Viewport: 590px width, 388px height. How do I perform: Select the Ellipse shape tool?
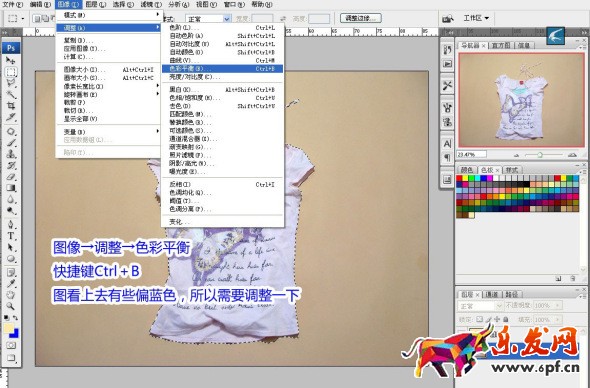tap(11, 259)
